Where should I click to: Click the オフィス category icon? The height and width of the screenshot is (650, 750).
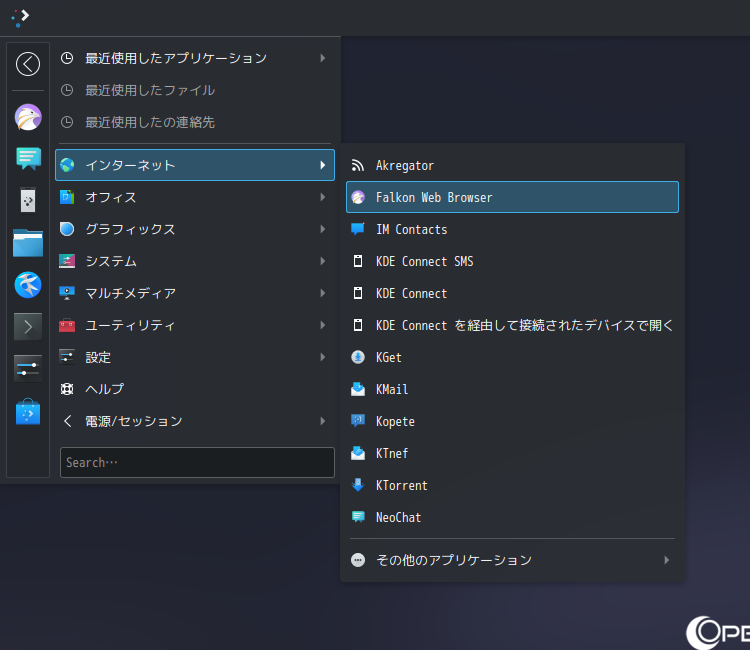point(67,197)
